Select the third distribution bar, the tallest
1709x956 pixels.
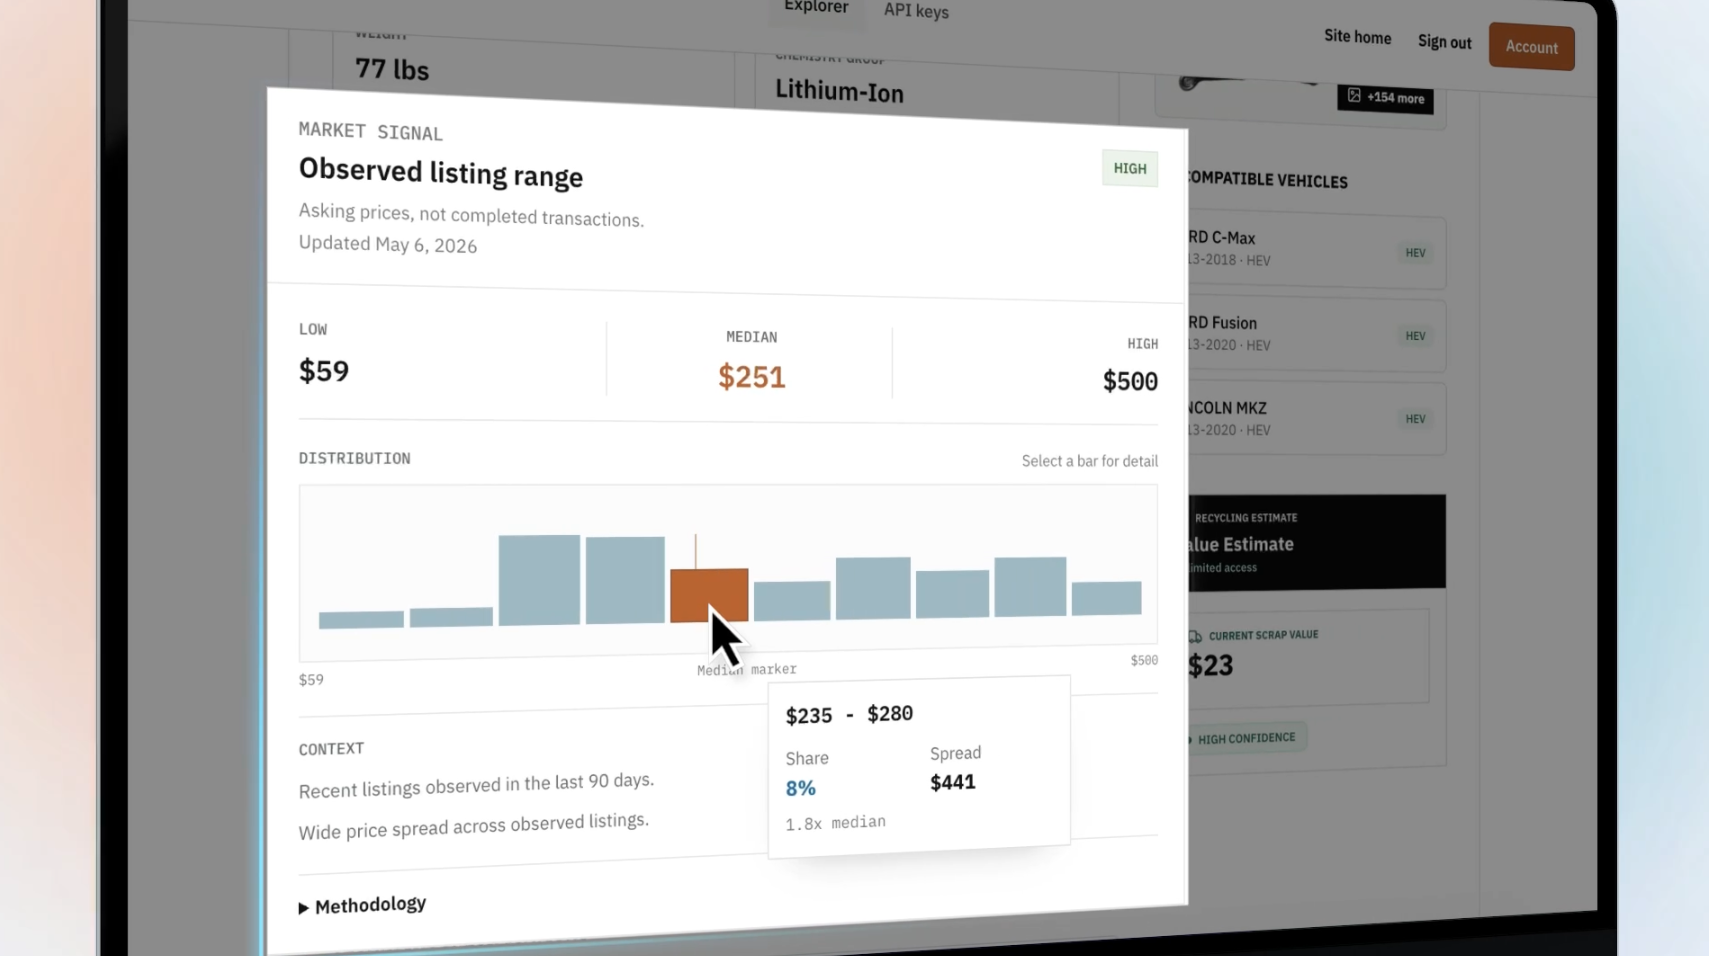[539, 580]
